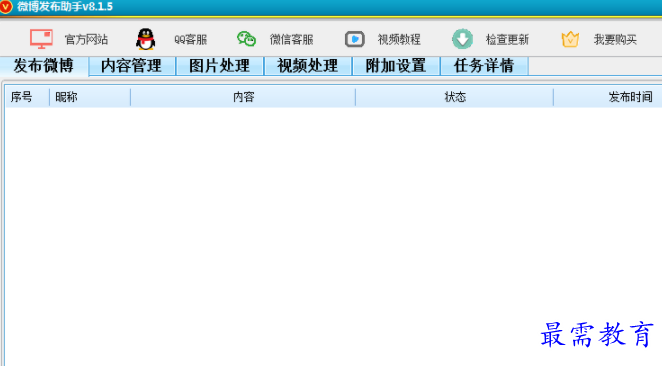Image resolution: width=662 pixels, height=366 pixels.
Task: Open the 官方网站 link
Action: click(x=86, y=40)
